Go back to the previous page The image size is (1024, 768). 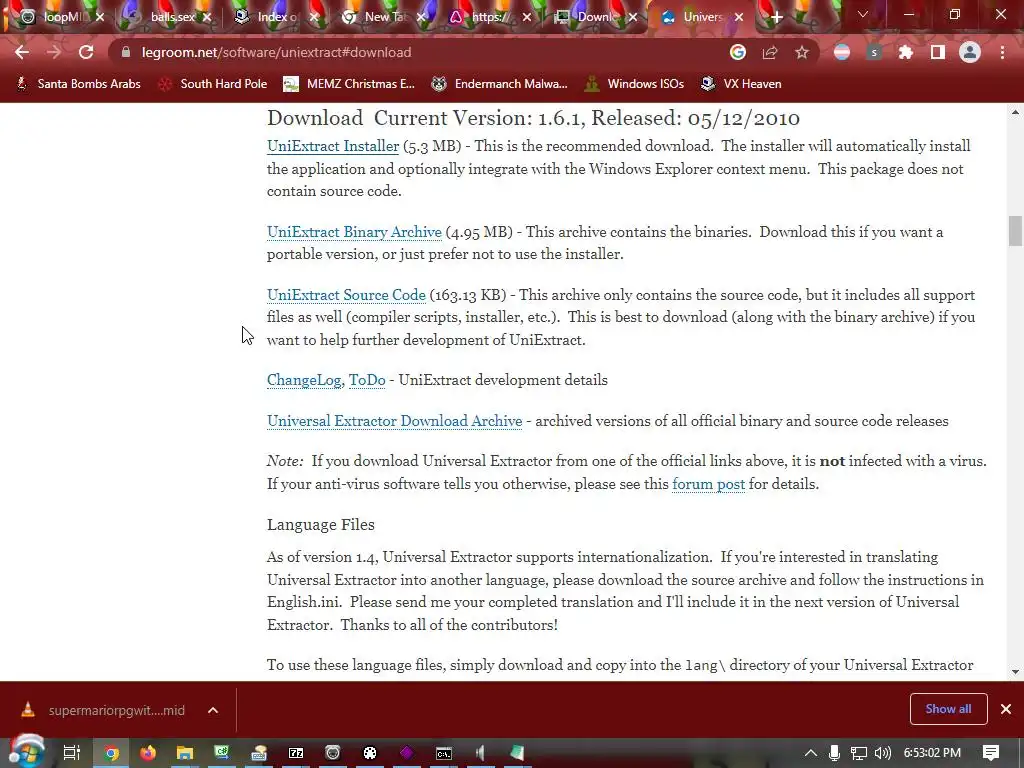pos(22,52)
